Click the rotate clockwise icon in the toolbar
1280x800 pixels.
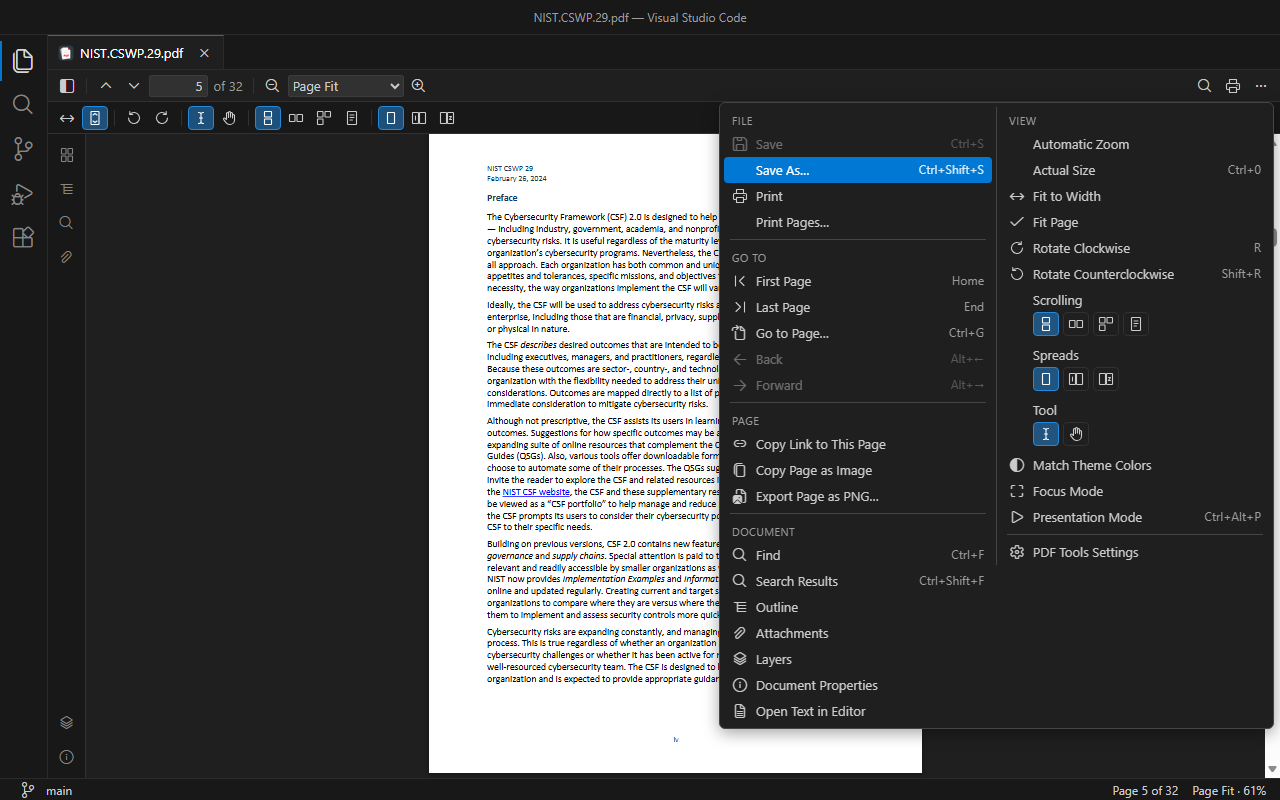coord(162,118)
